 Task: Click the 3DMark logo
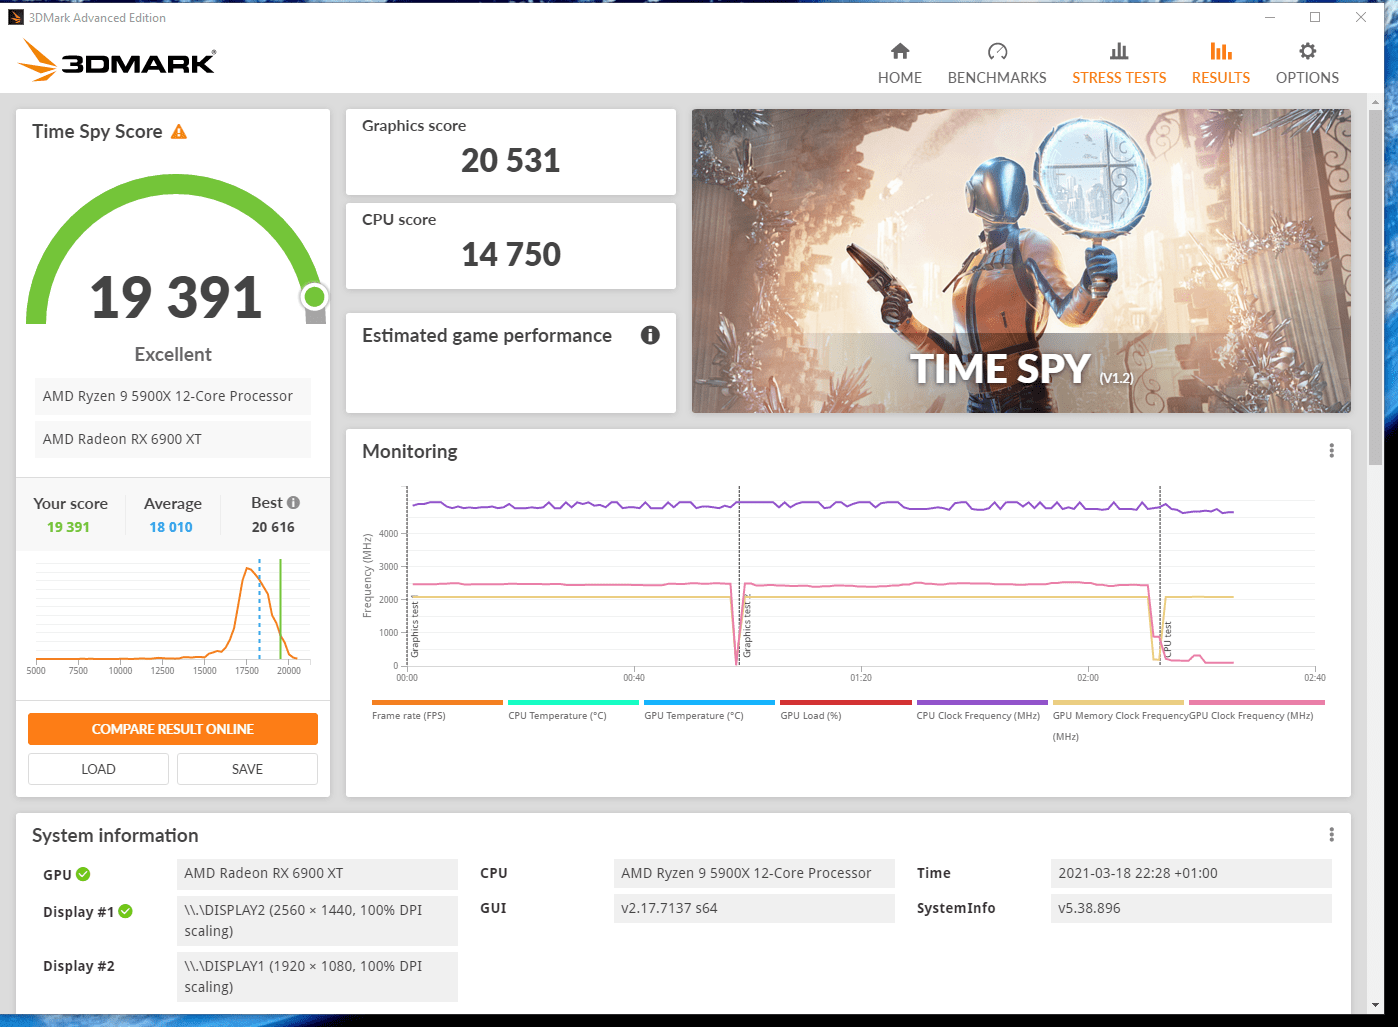pyautogui.click(x=117, y=61)
